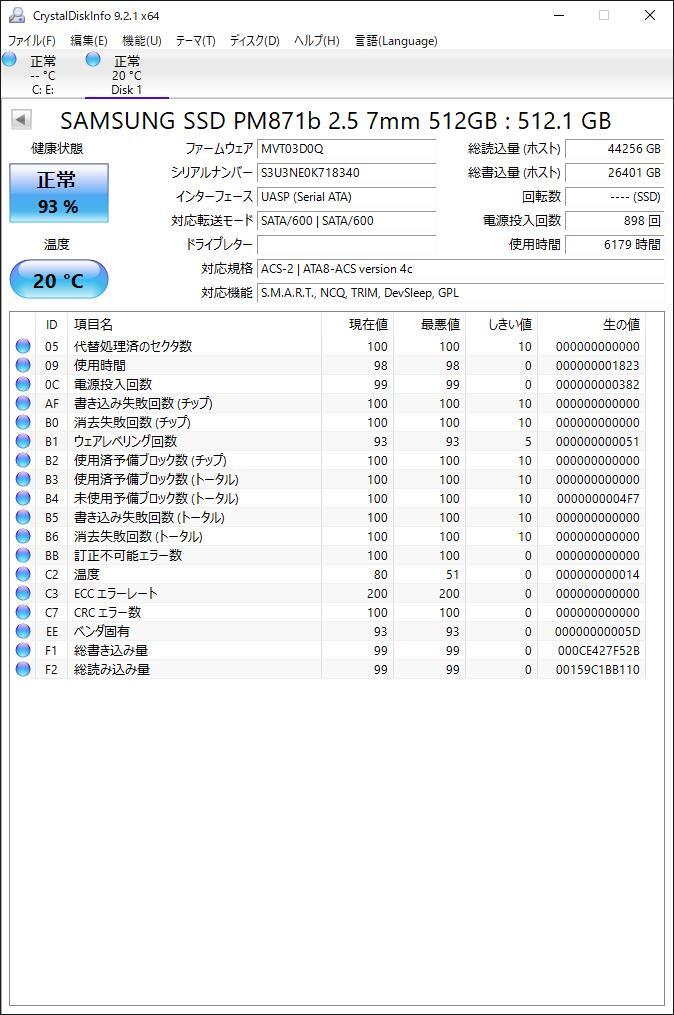Click total host reads value 44256 GB
Screen dimensions: 674x1015
coord(614,149)
